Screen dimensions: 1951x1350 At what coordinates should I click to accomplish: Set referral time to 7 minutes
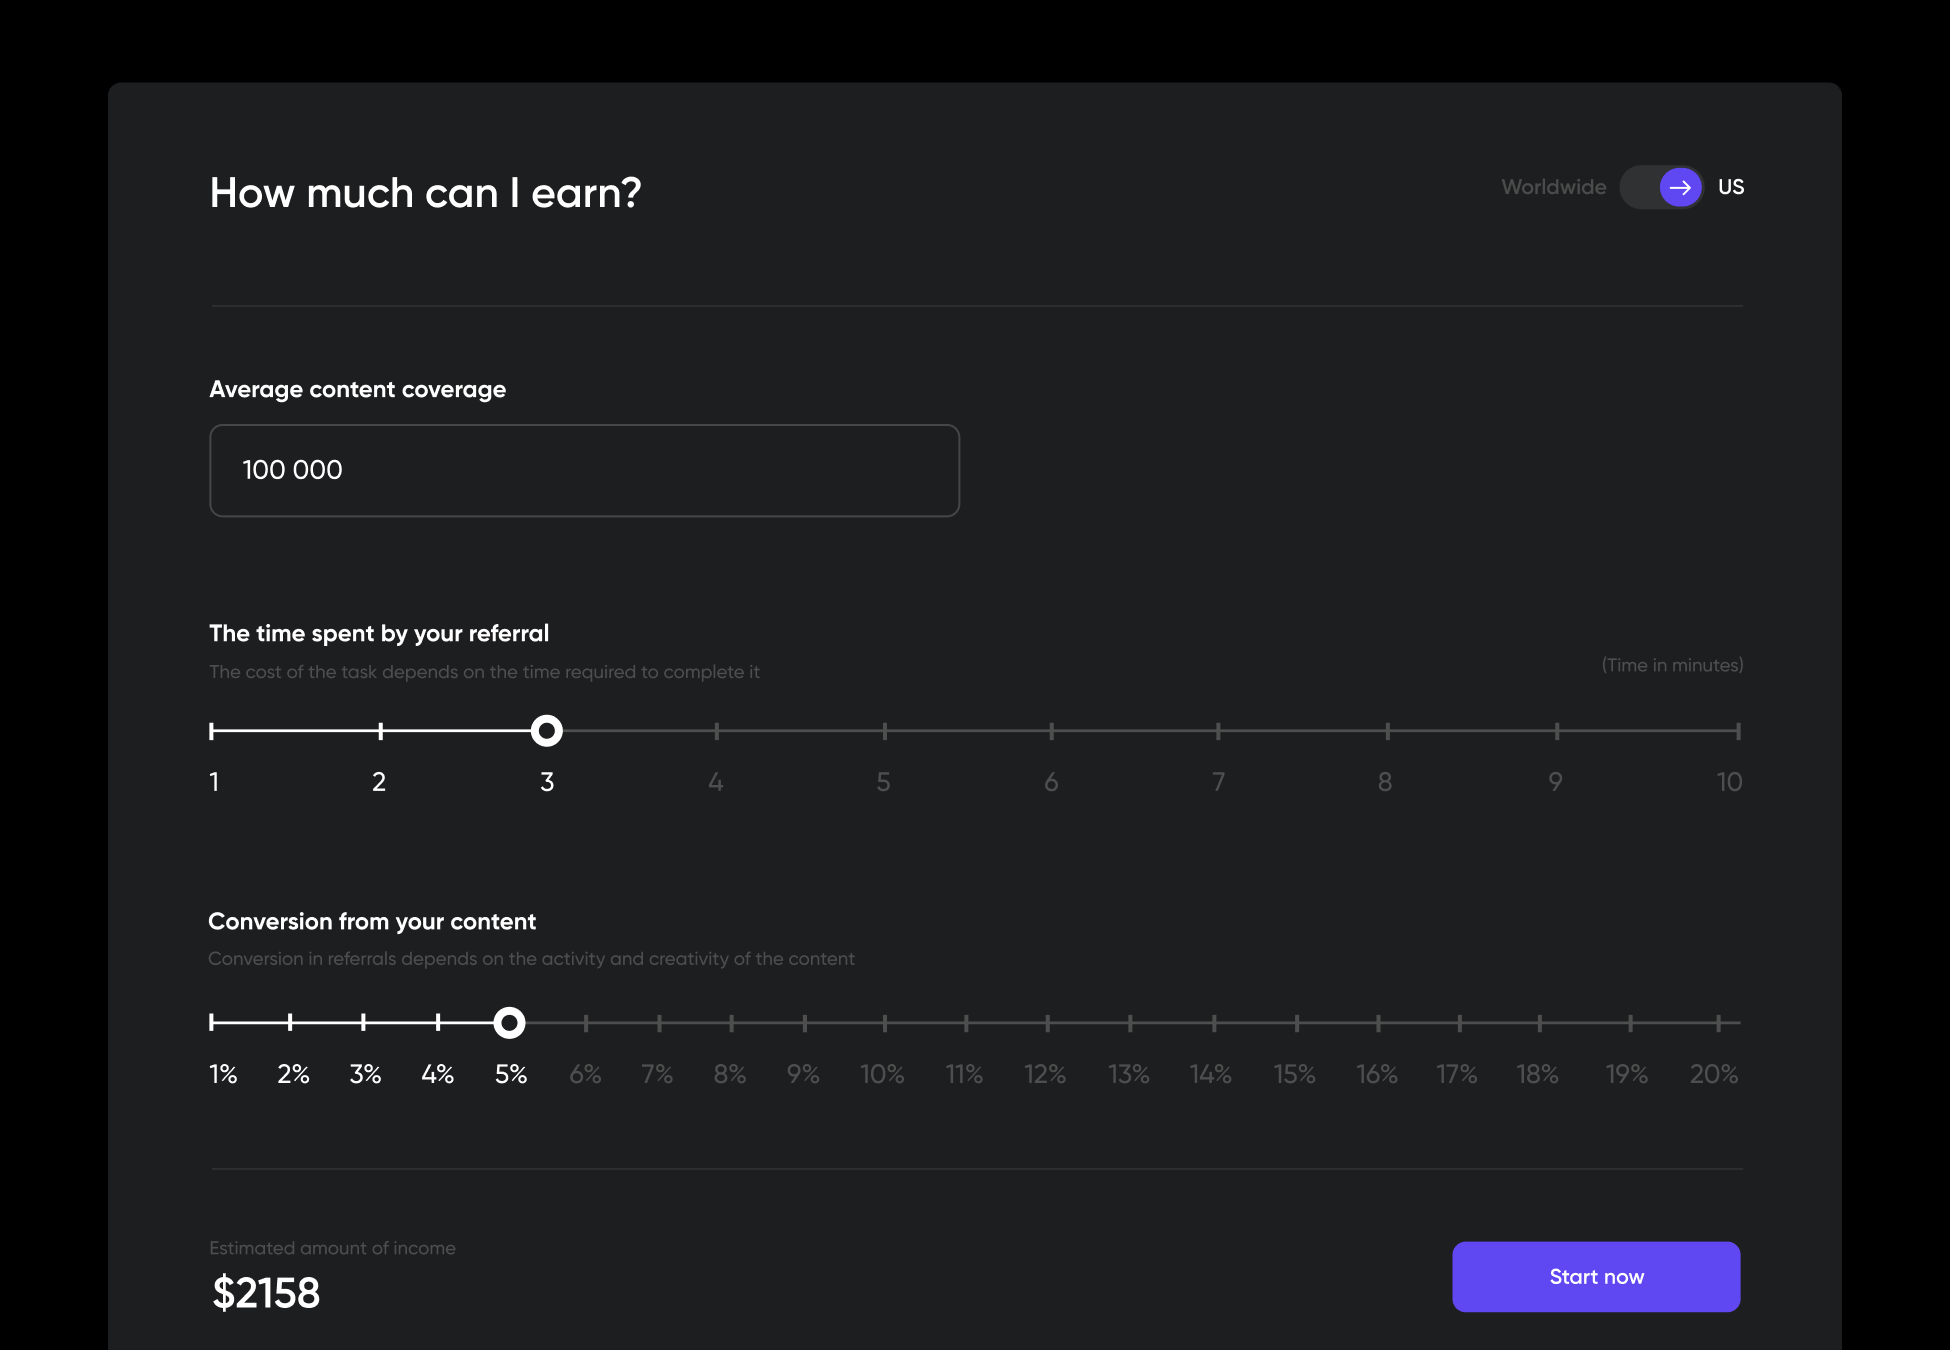1218,731
